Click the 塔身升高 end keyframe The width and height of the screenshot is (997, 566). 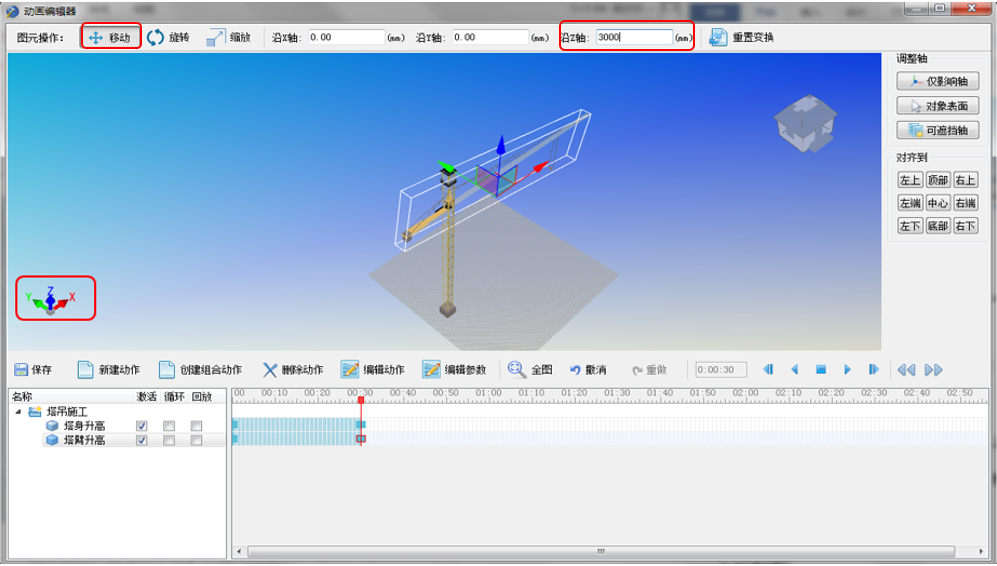click(x=361, y=425)
